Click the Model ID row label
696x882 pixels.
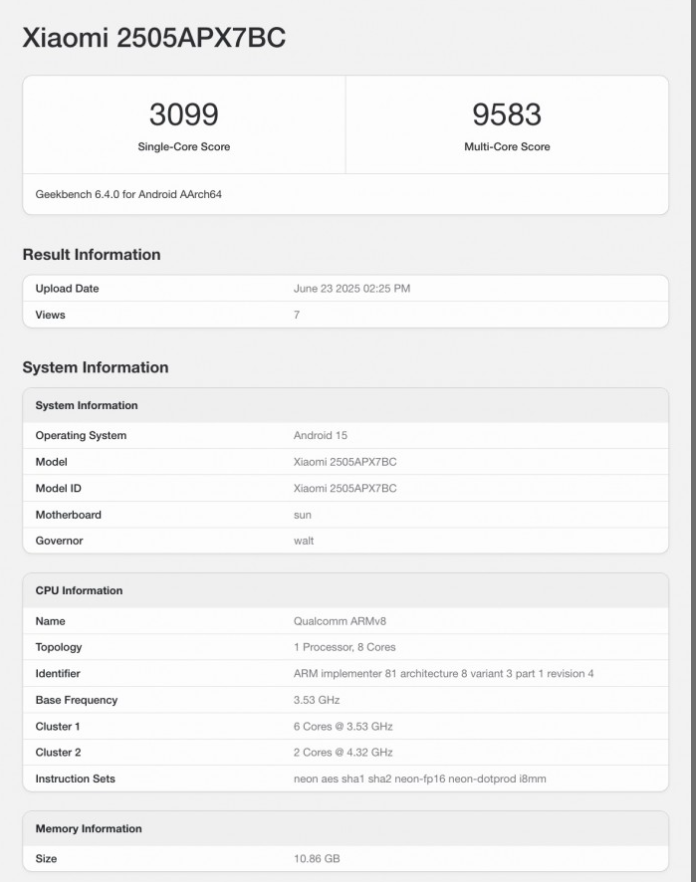62,488
